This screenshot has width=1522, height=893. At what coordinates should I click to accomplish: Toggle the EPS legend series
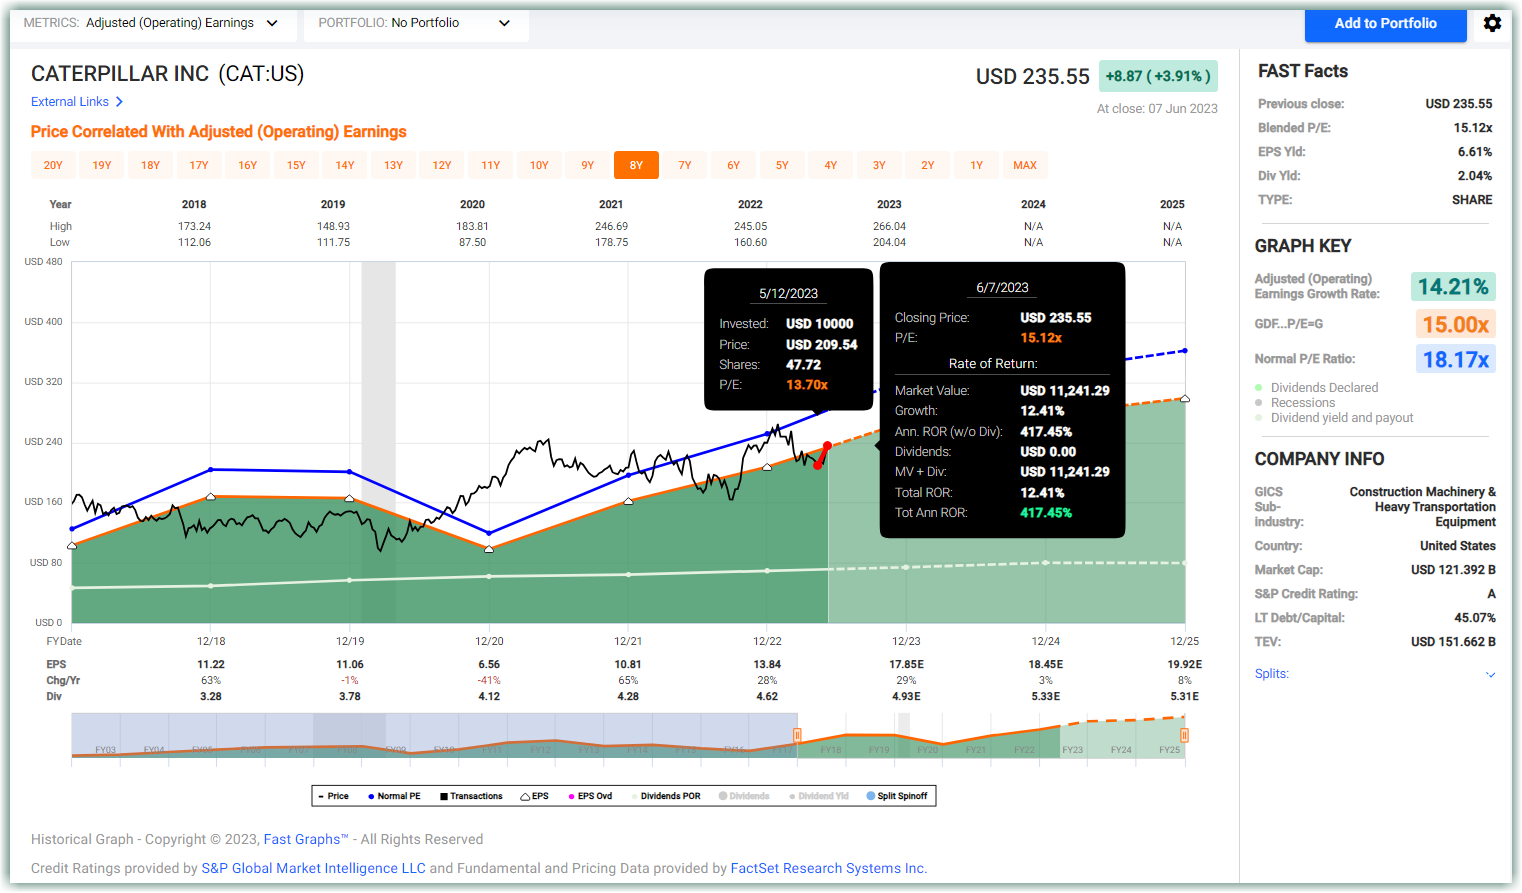(x=535, y=796)
